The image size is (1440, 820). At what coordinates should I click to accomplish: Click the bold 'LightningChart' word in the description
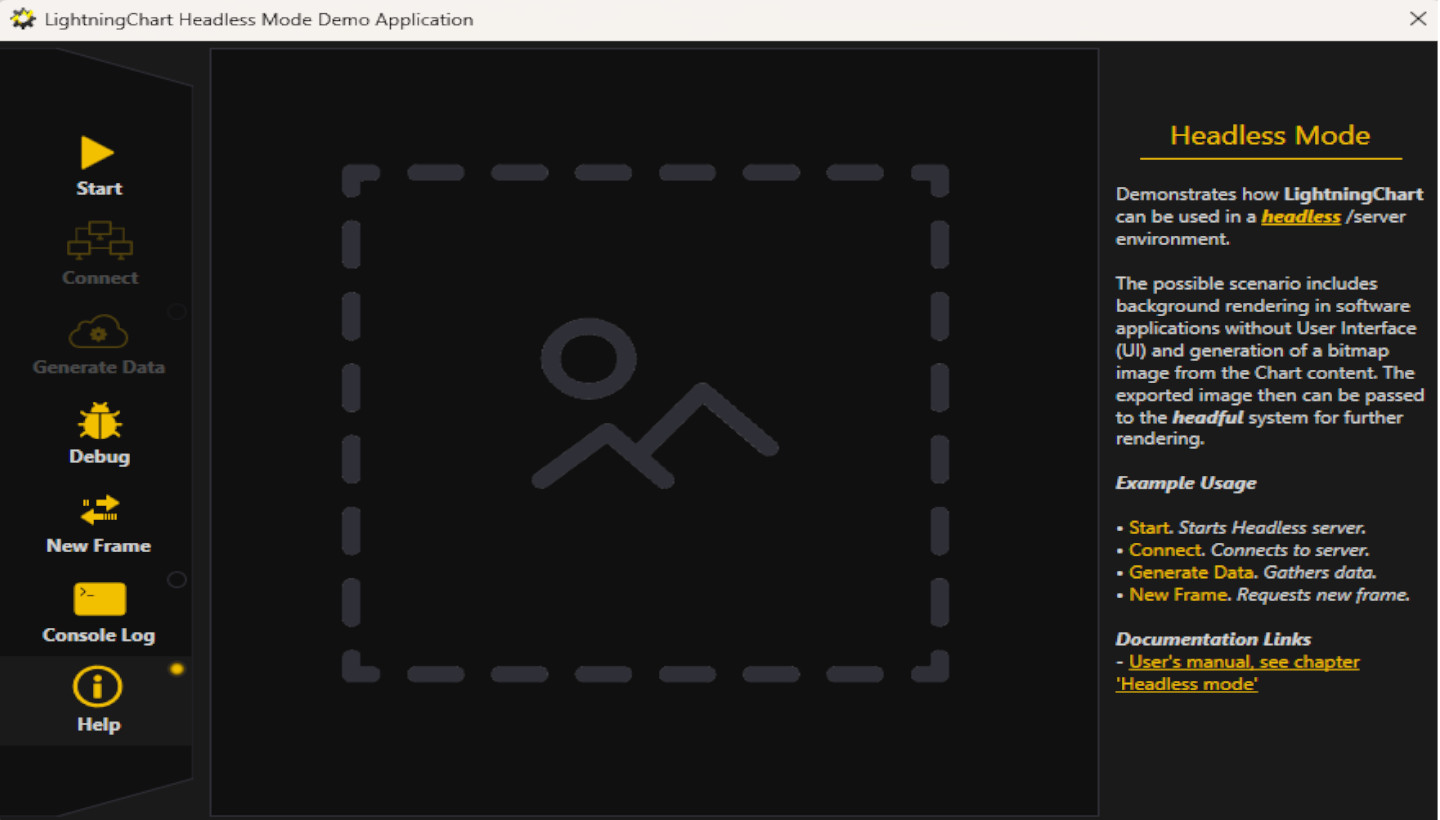pos(1354,194)
